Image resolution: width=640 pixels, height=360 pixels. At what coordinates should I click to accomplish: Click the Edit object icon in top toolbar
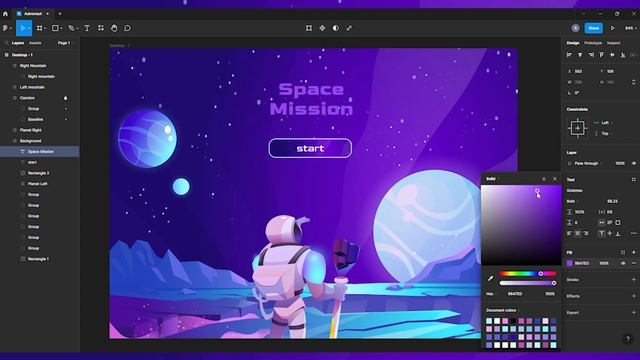click(x=309, y=28)
